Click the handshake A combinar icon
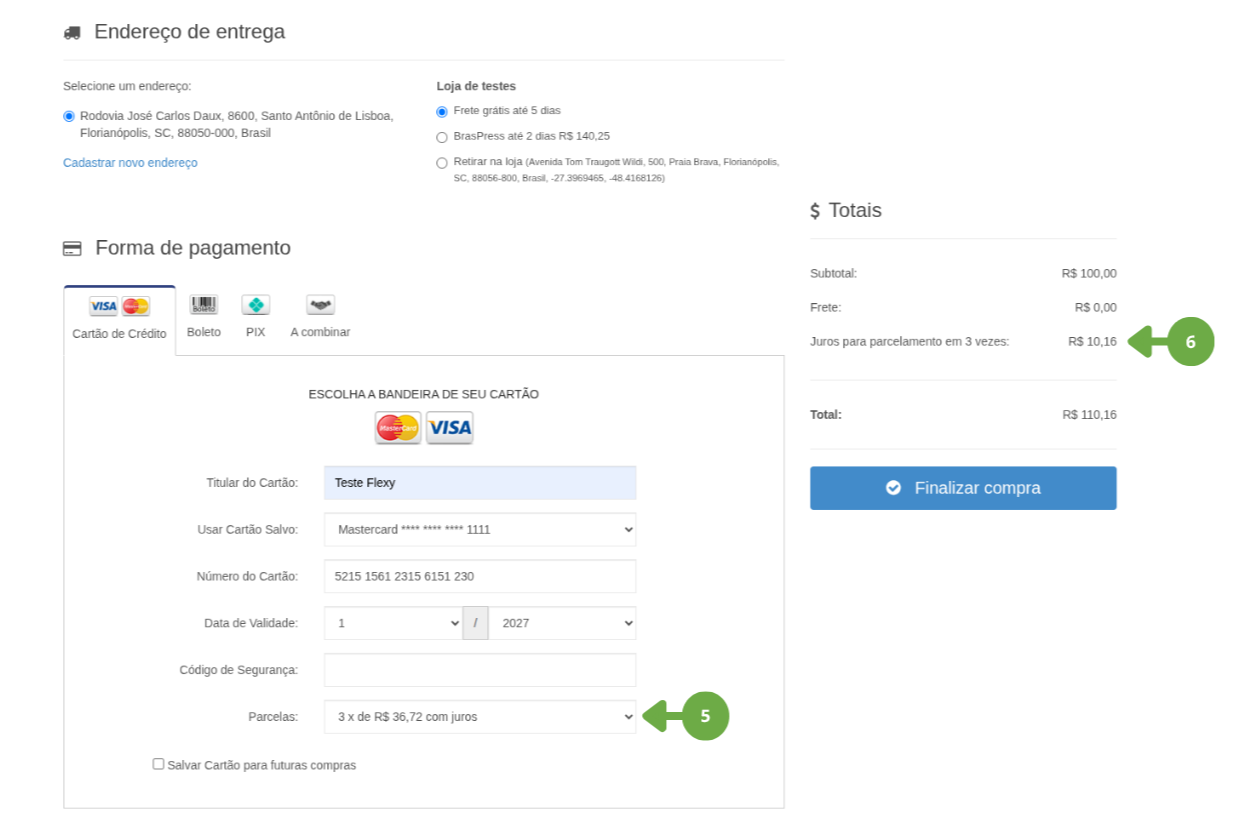Screen dimensions: 1253x814 [320, 305]
